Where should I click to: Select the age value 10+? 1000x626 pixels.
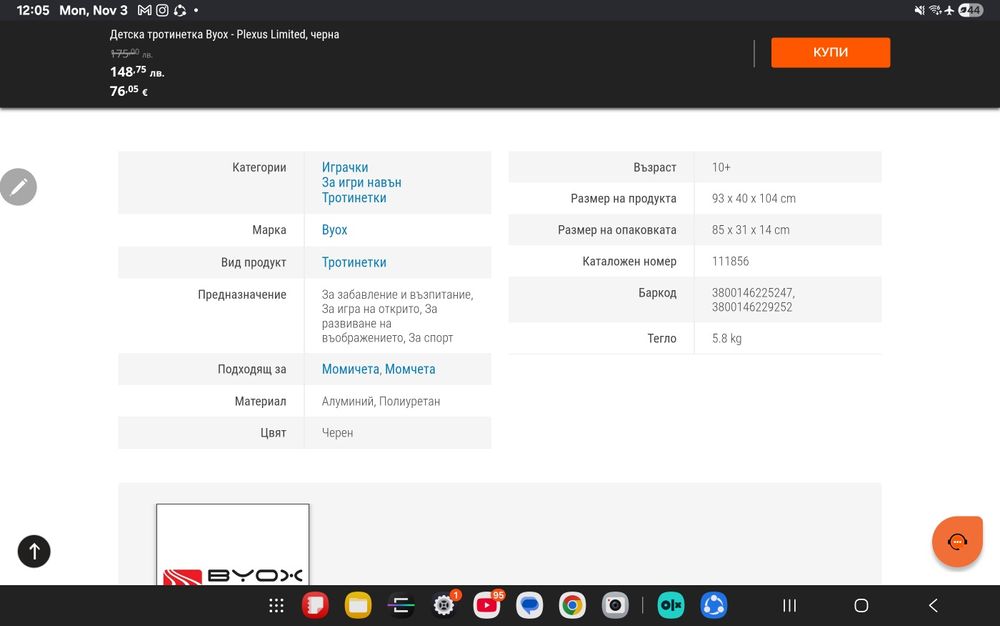pos(721,167)
